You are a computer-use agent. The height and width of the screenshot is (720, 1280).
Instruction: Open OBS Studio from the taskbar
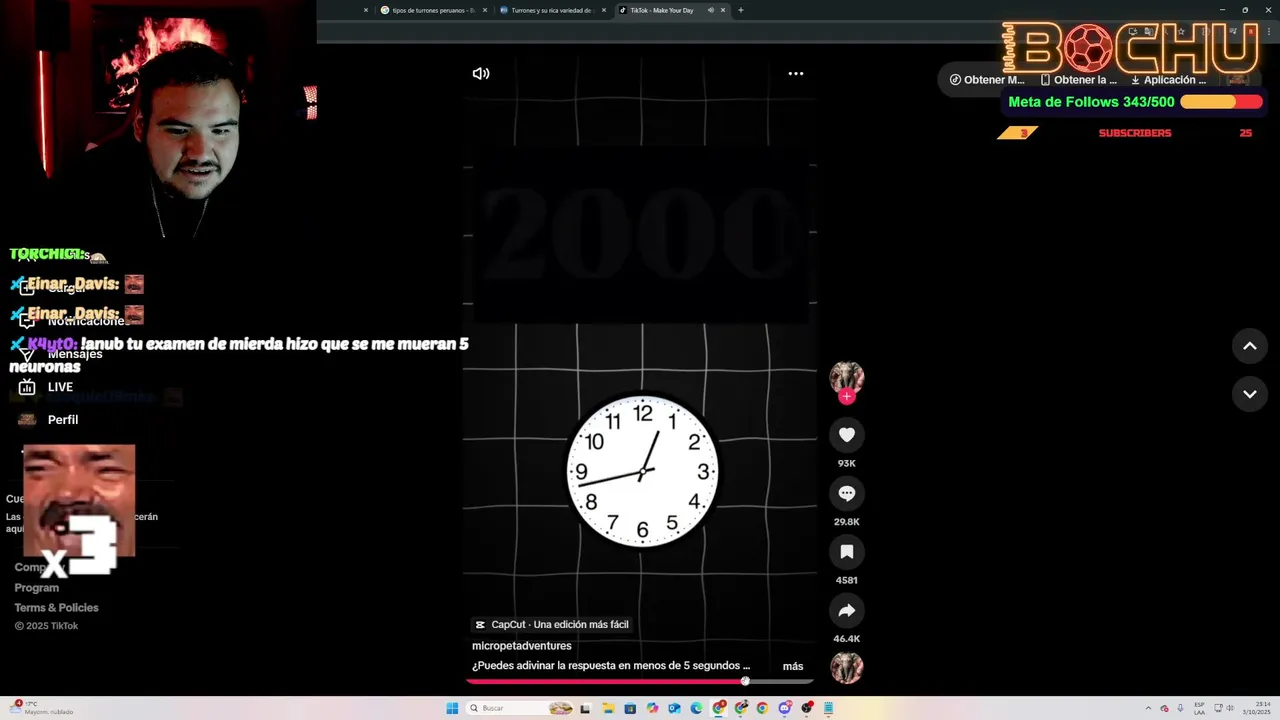807,708
